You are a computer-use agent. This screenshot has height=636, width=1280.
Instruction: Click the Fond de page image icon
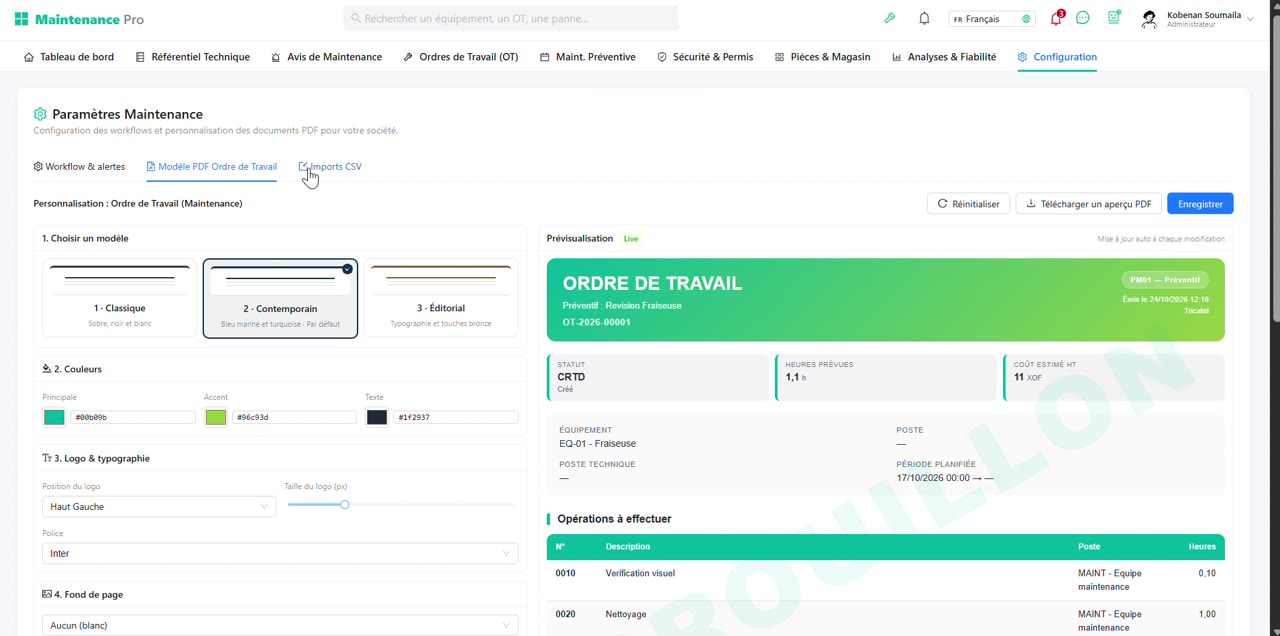(47, 594)
